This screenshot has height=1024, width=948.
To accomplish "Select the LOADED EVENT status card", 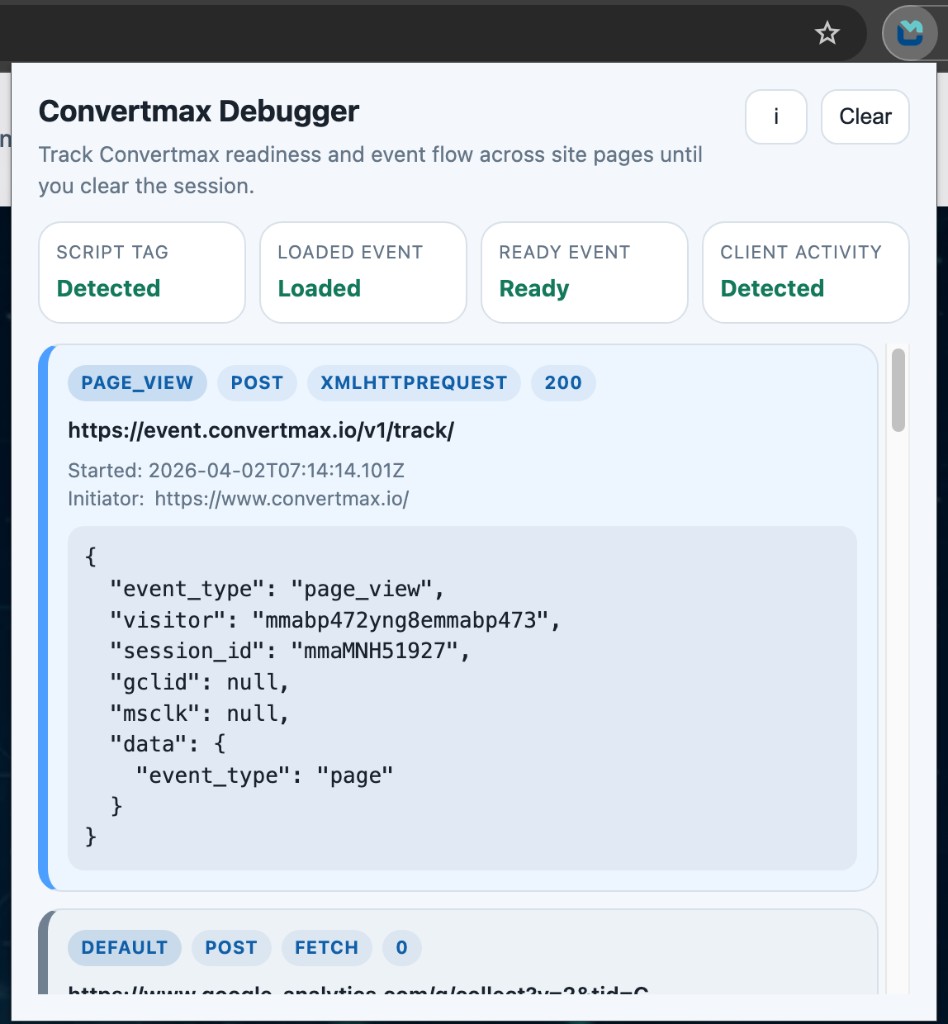I will click(362, 272).
